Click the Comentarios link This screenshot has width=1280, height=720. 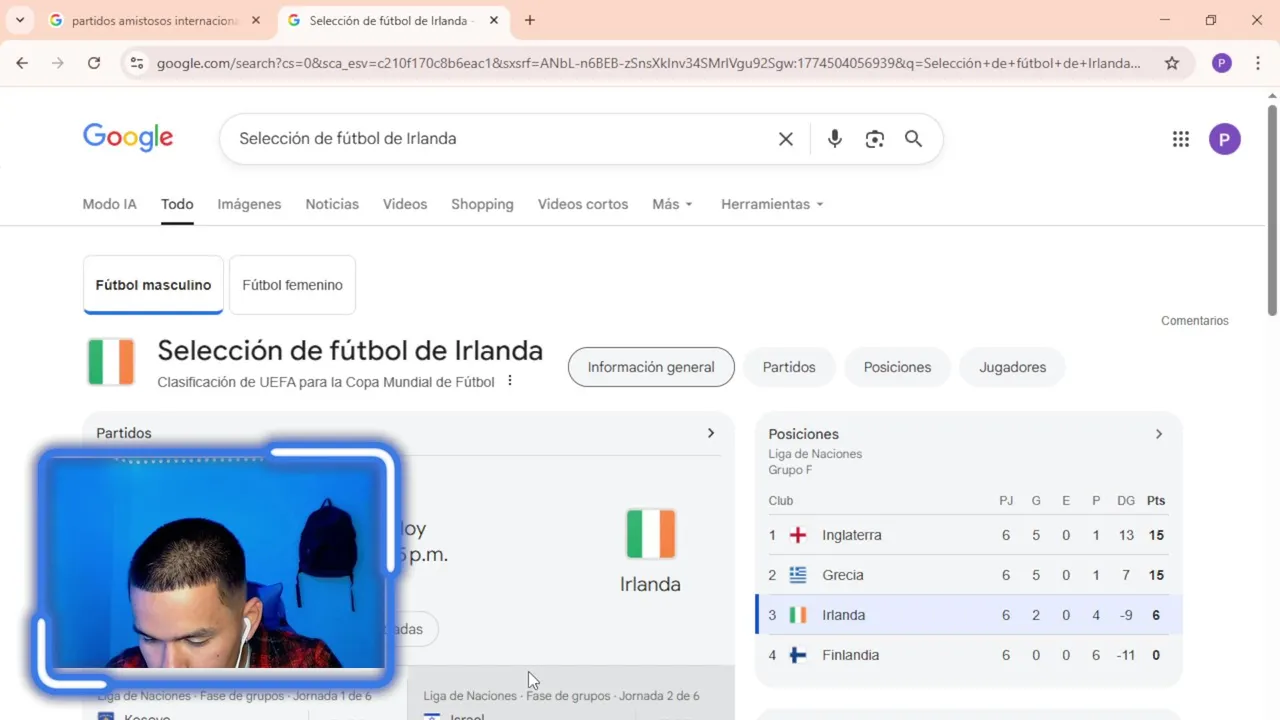click(x=1195, y=321)
